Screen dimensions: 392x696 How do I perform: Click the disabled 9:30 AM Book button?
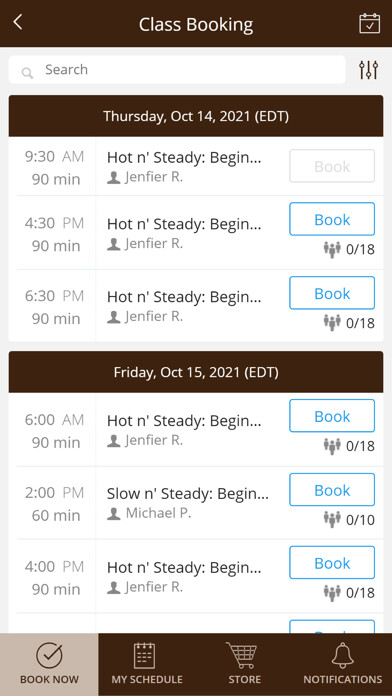(x=332, y=166)
